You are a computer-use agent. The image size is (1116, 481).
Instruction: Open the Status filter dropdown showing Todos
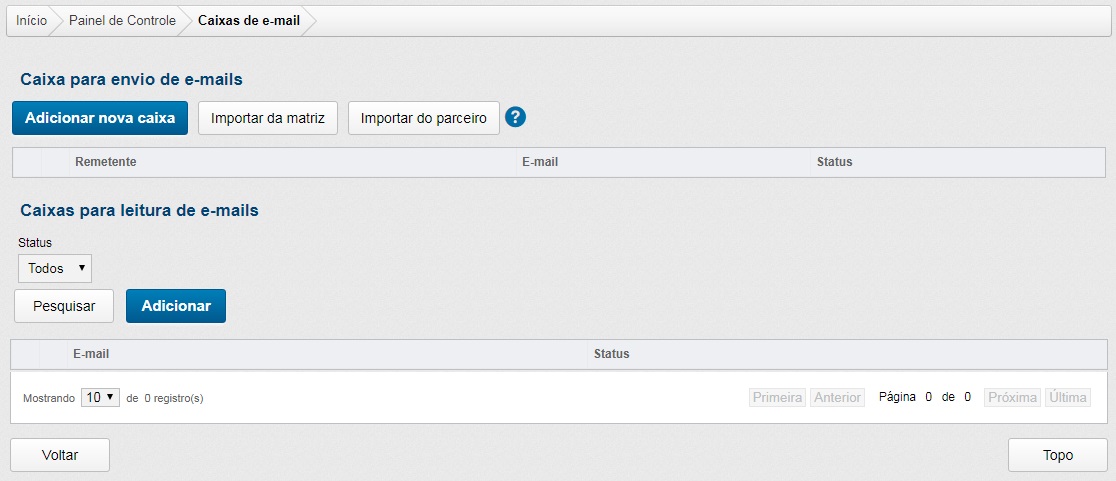(55, 268)
